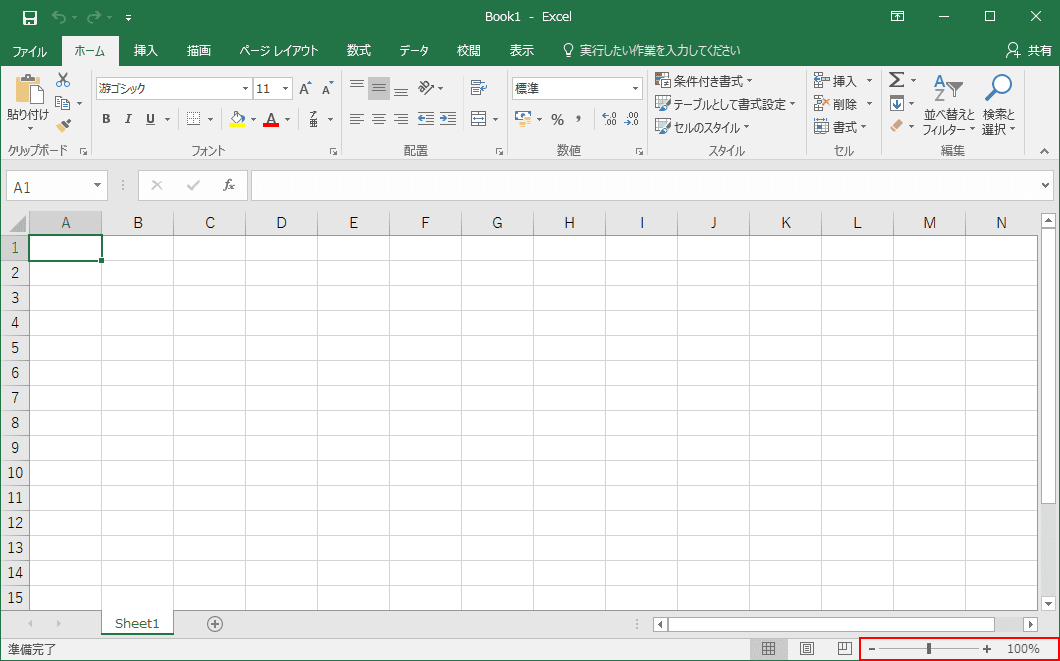The image size is (1060, 661).
Task: Toggle Italic formatting
Action: [x=128, y=119]
